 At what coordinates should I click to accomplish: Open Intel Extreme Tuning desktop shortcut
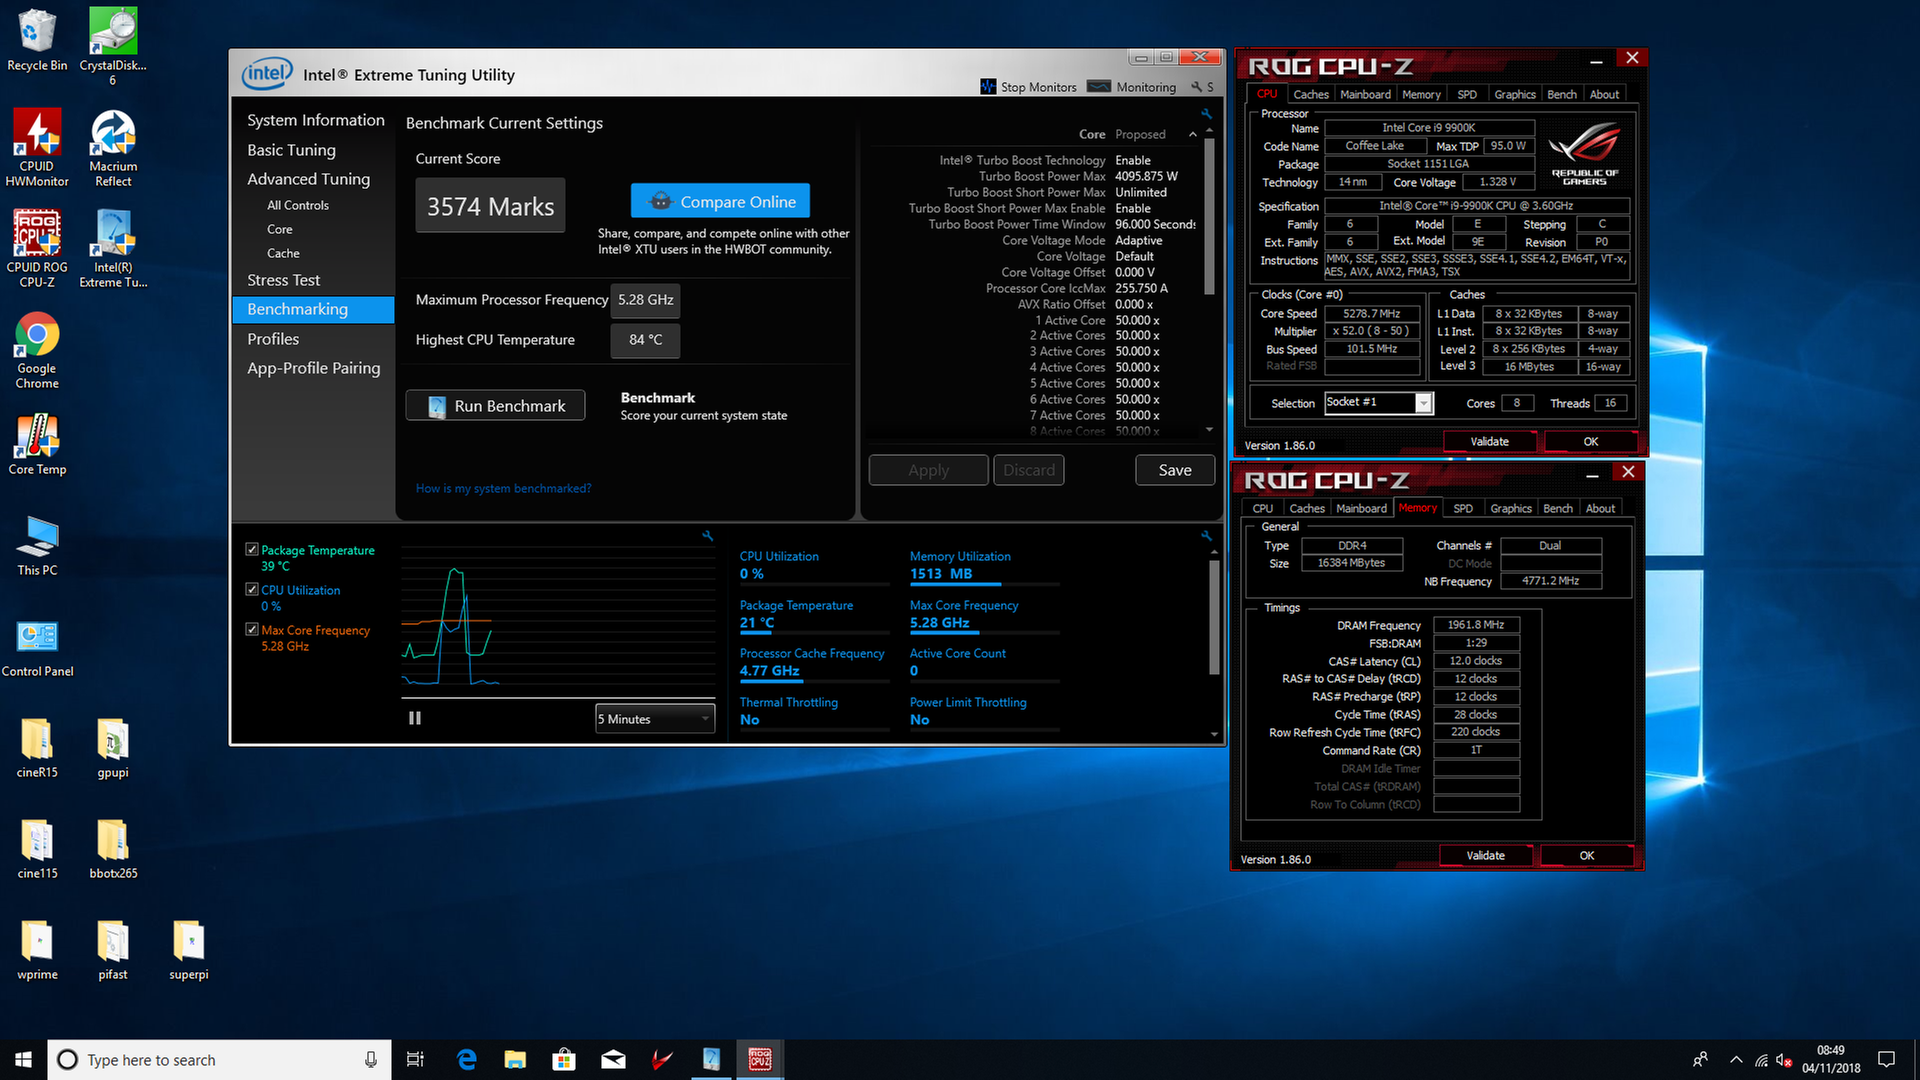point(113,248)
